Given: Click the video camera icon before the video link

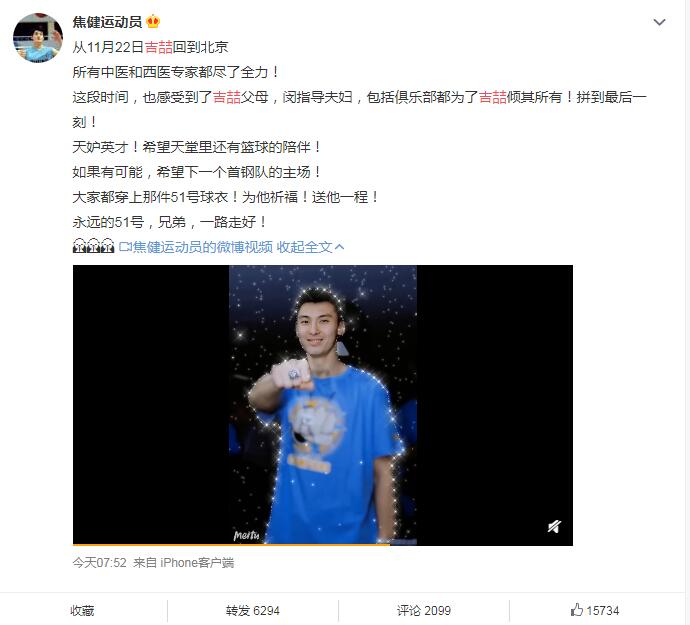Looking at the screenshot, I should 125,247.
